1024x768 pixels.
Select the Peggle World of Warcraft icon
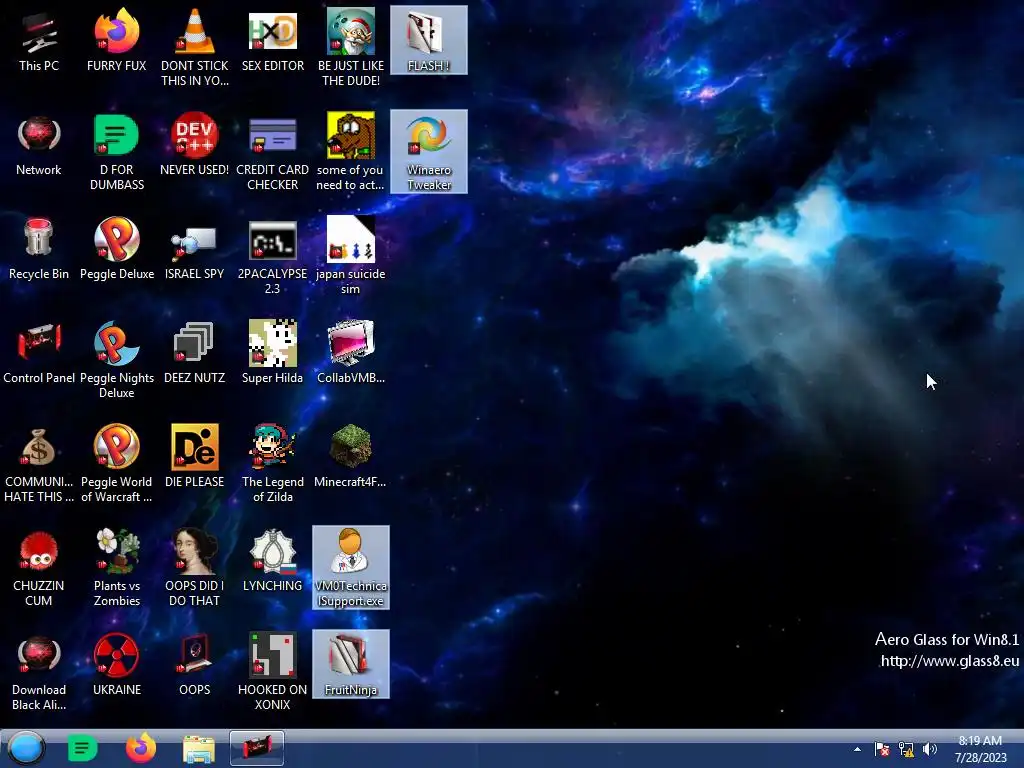pos(116,463)
